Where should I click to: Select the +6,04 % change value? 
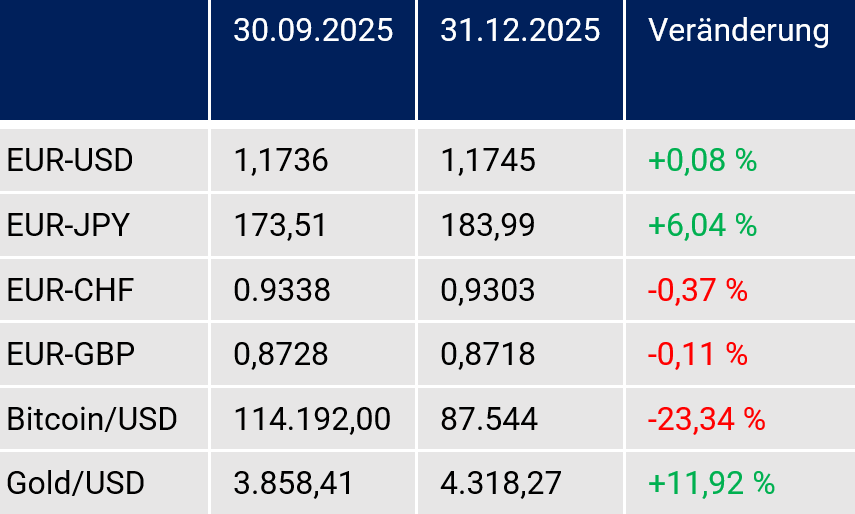(x=702, y=225)
